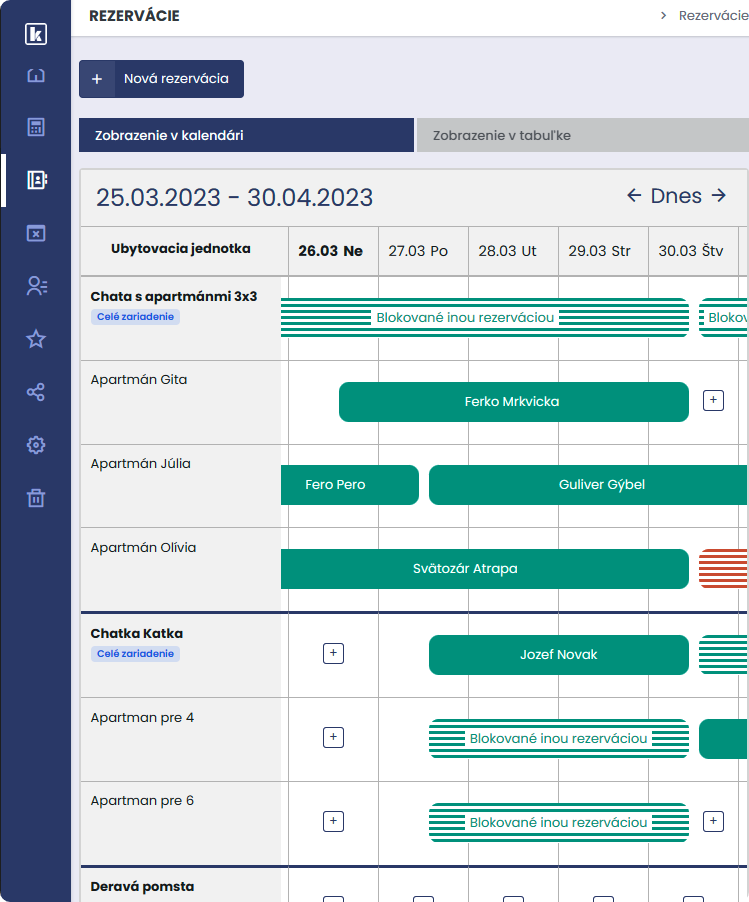Click the date range 25.03.2023 – 30.04.2023

click(x=235, y=197)
